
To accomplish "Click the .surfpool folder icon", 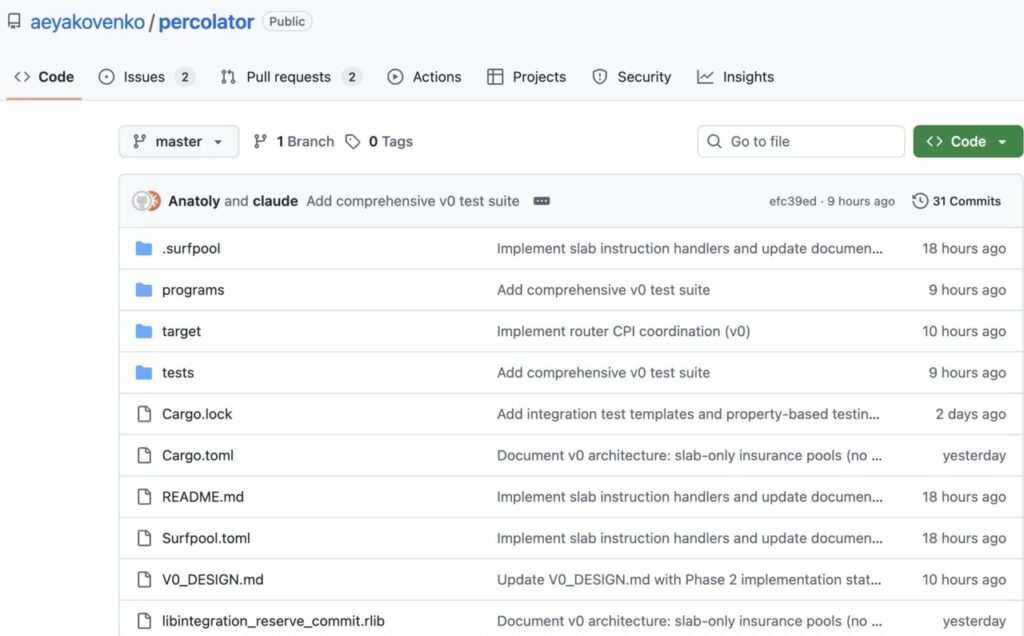I will [144, 249].
